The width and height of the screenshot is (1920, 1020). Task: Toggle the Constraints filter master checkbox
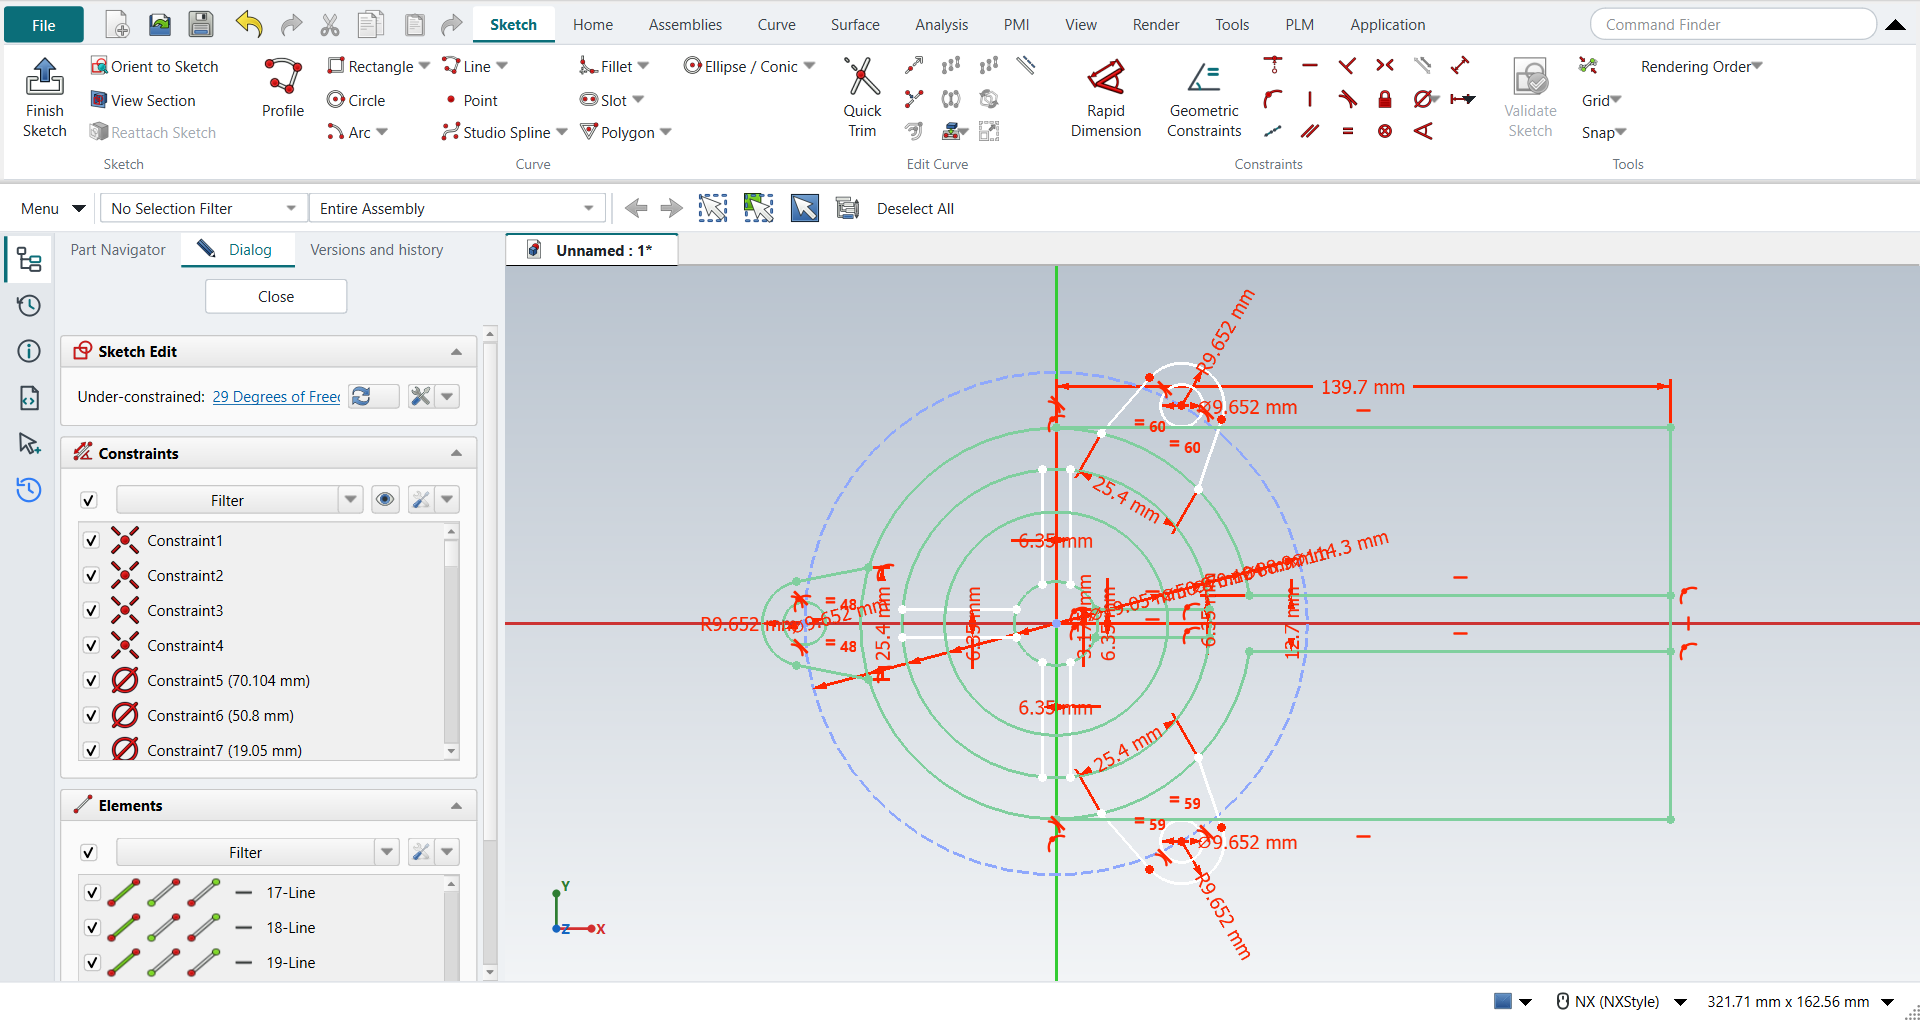pos(89,500)
